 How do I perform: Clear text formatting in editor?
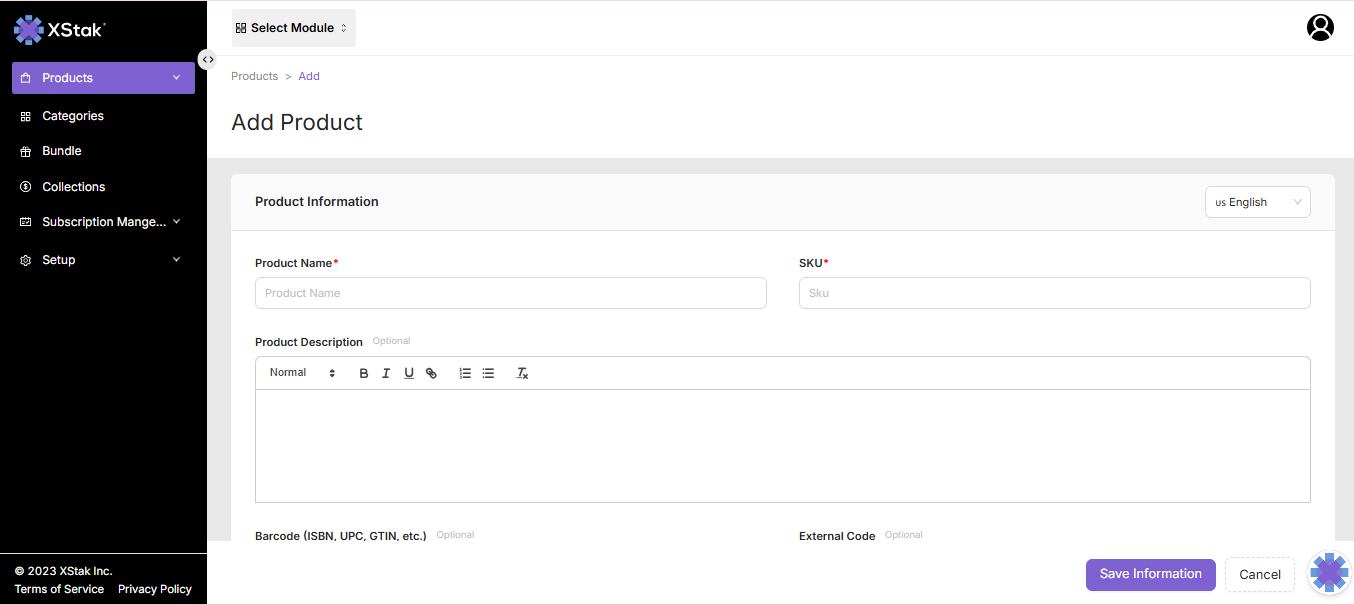[522, 373]
